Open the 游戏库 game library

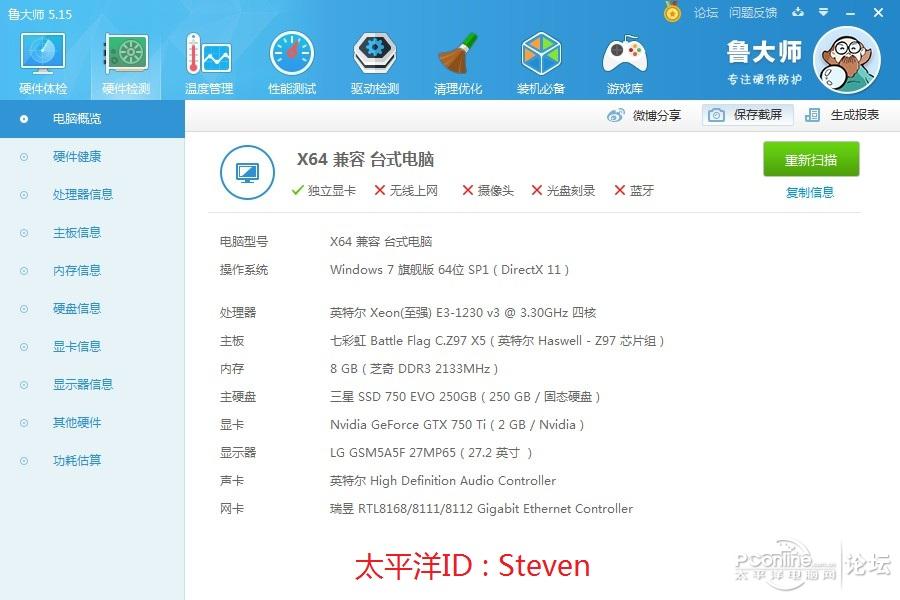click(625, 63)
